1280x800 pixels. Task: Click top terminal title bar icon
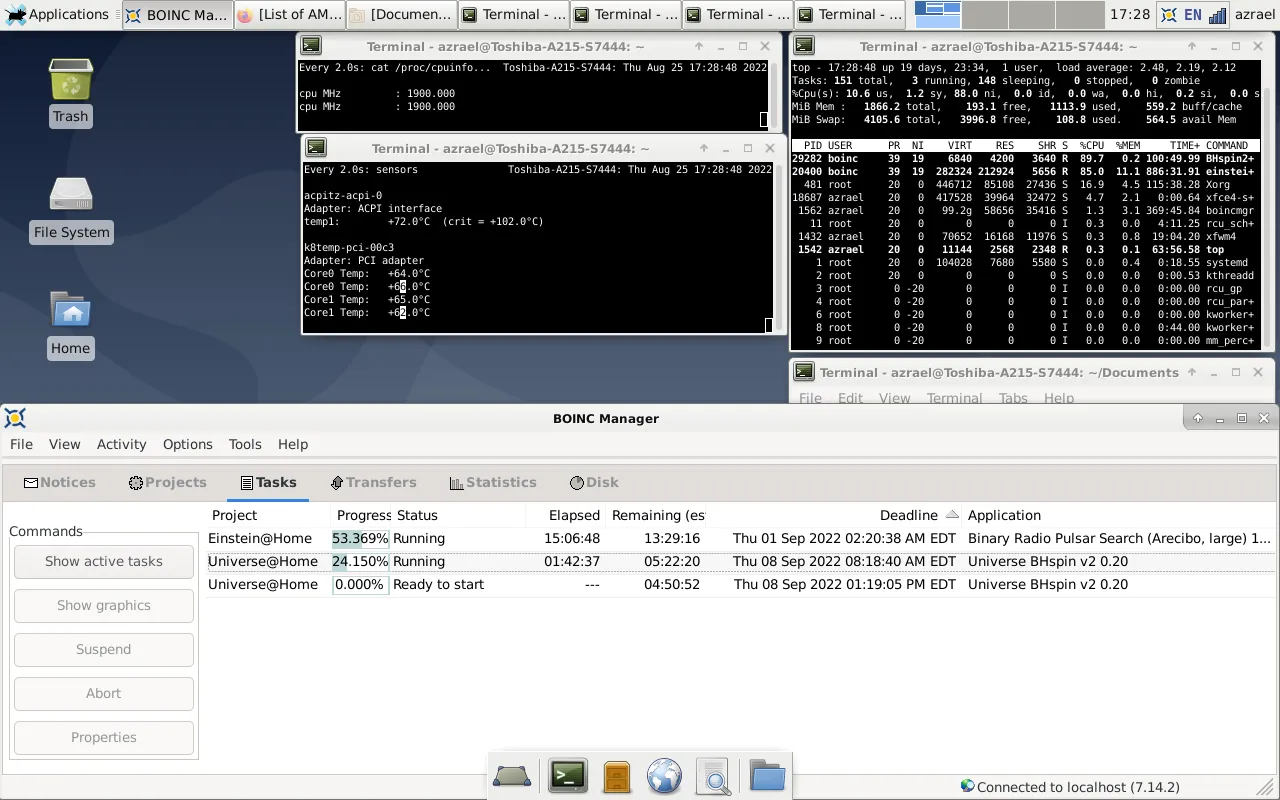click(804, 46)
